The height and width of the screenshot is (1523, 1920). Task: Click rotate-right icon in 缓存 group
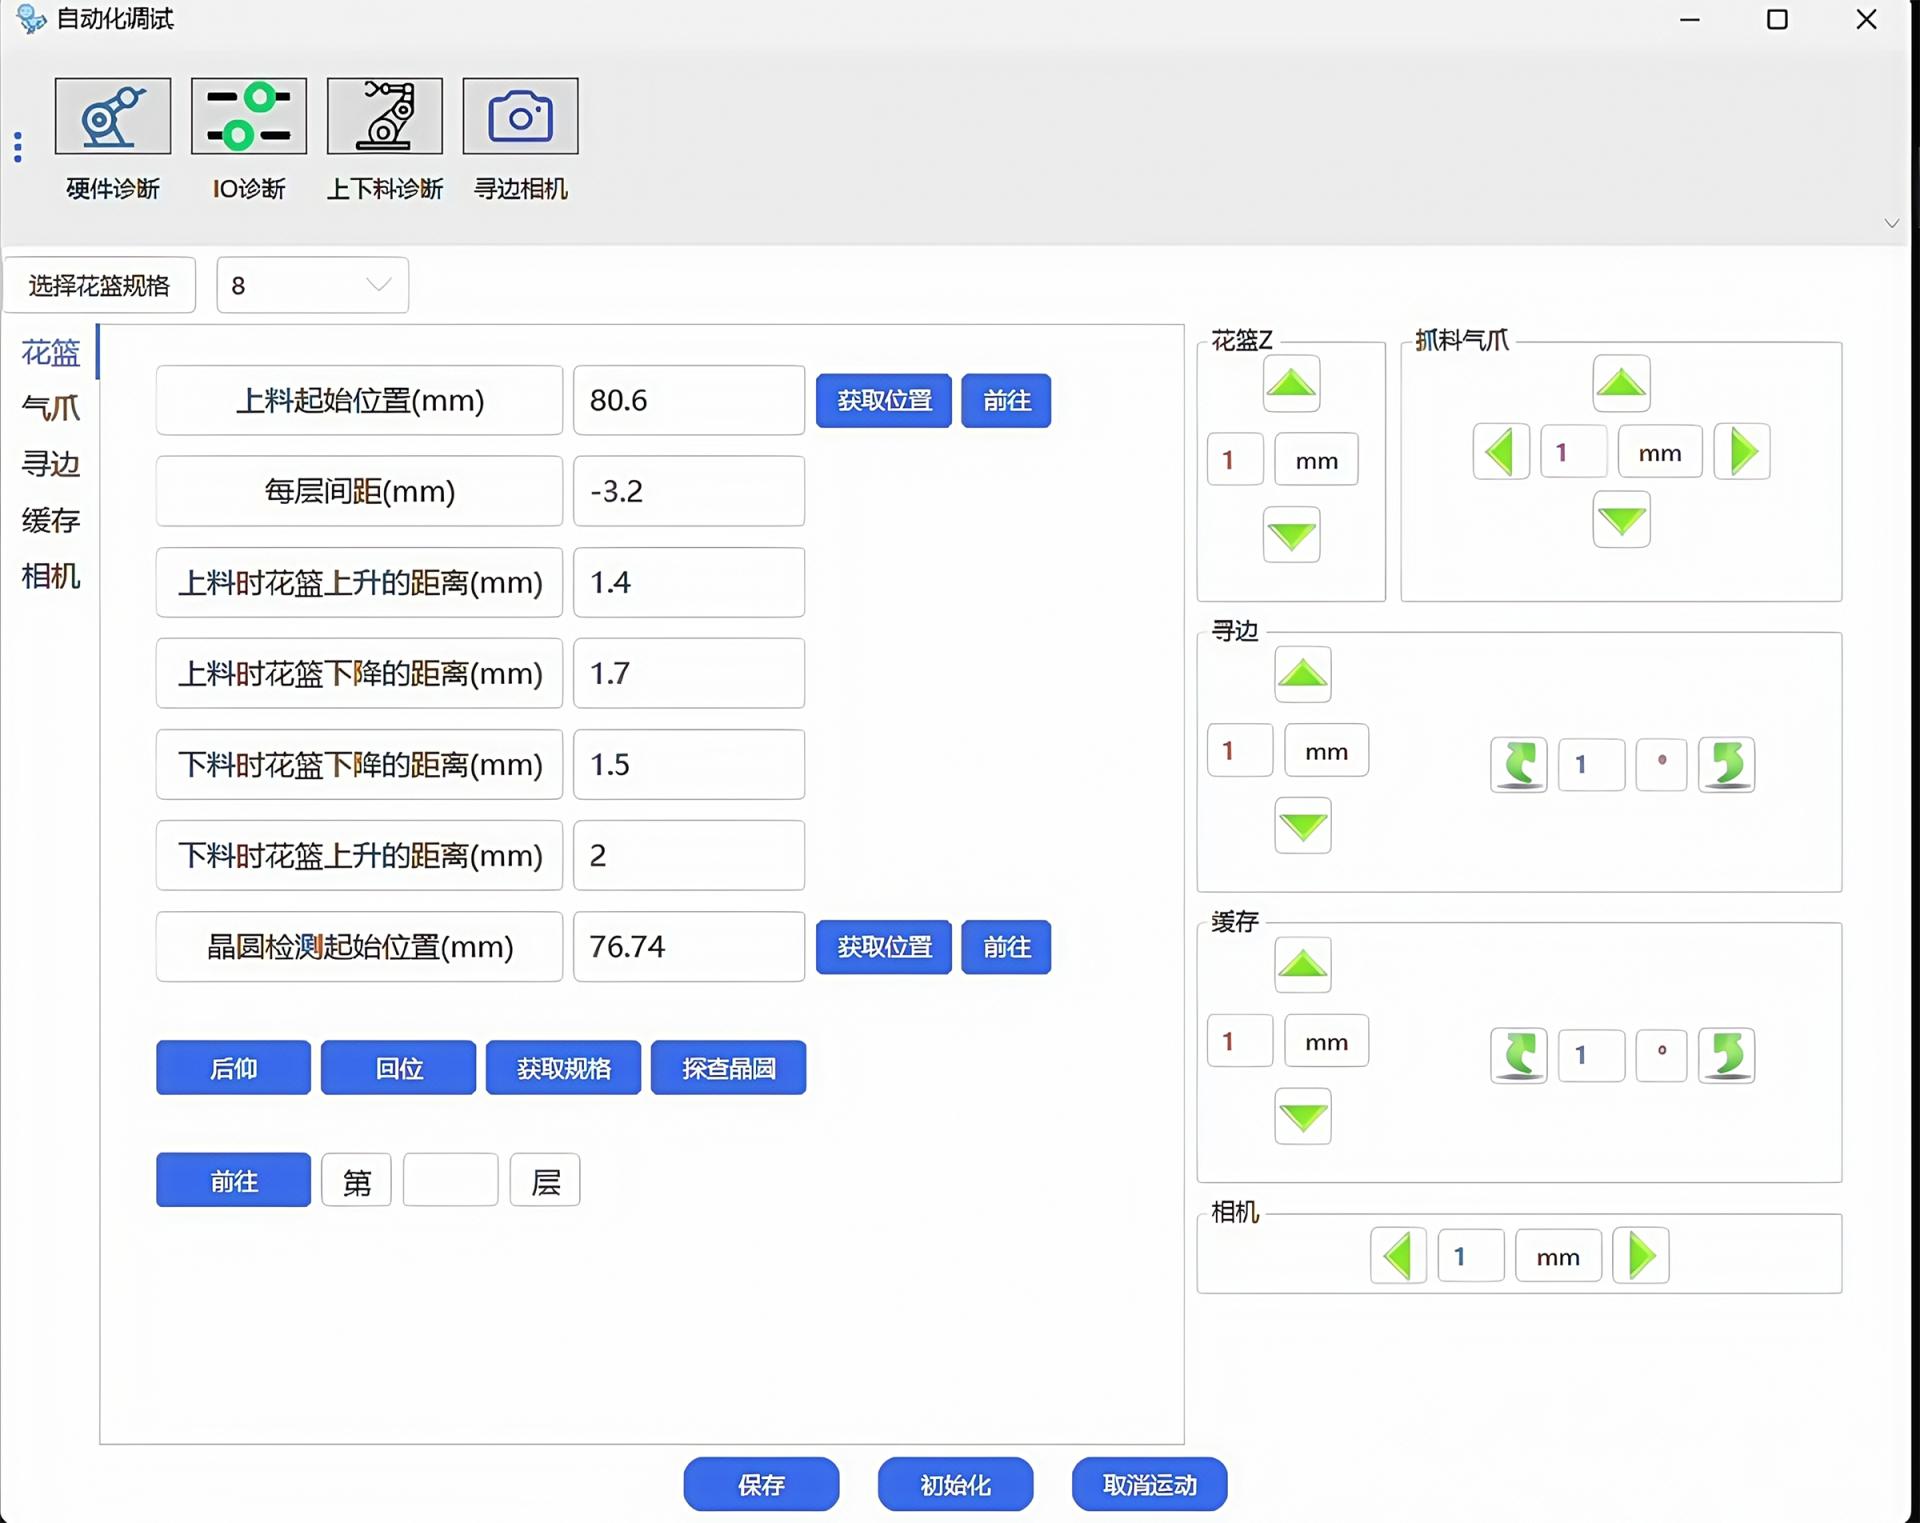coord(1726,1055)
